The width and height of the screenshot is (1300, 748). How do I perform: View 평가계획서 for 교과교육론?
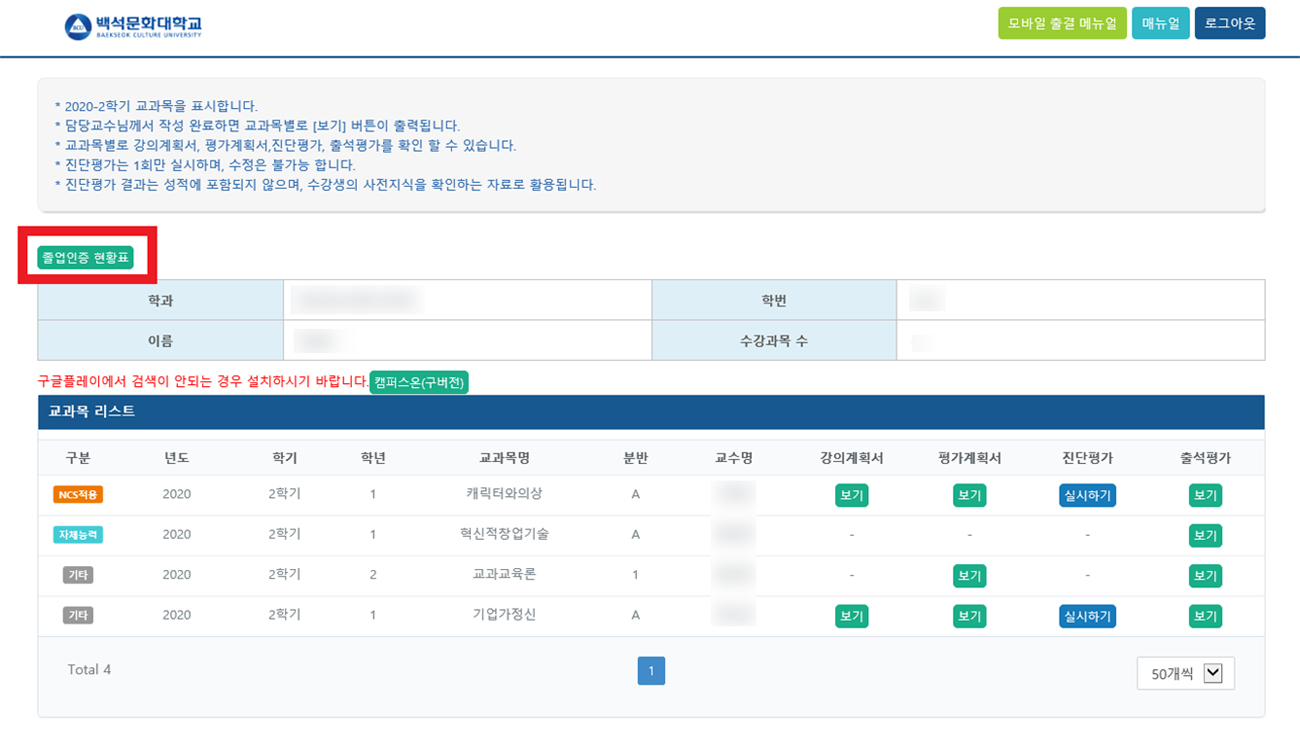click(968, 575)
